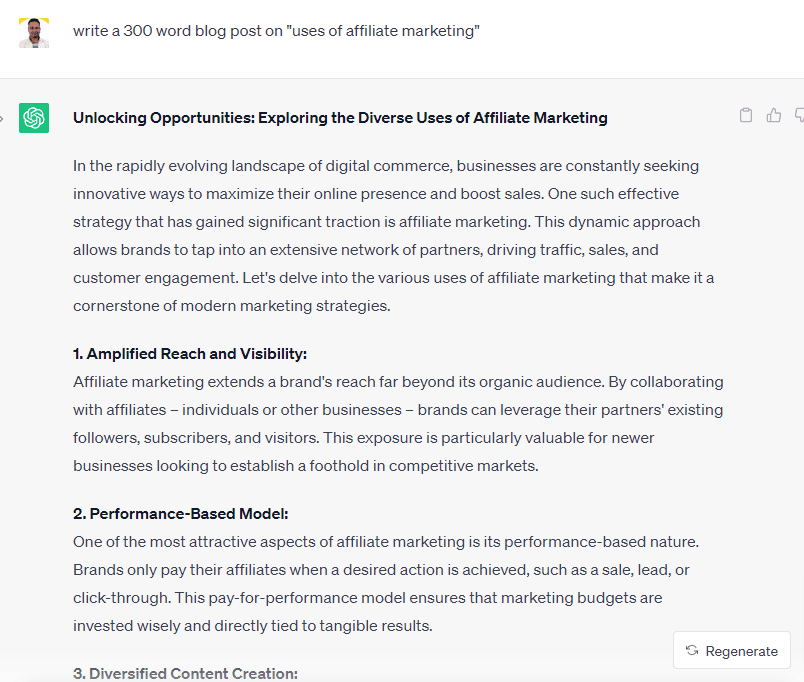The height and width of the screenshot is (682, 804).
Task: Select the "1. Amplified Reach and Visibility:" heading
Action: pyautogui.click(x=190, y=354)
